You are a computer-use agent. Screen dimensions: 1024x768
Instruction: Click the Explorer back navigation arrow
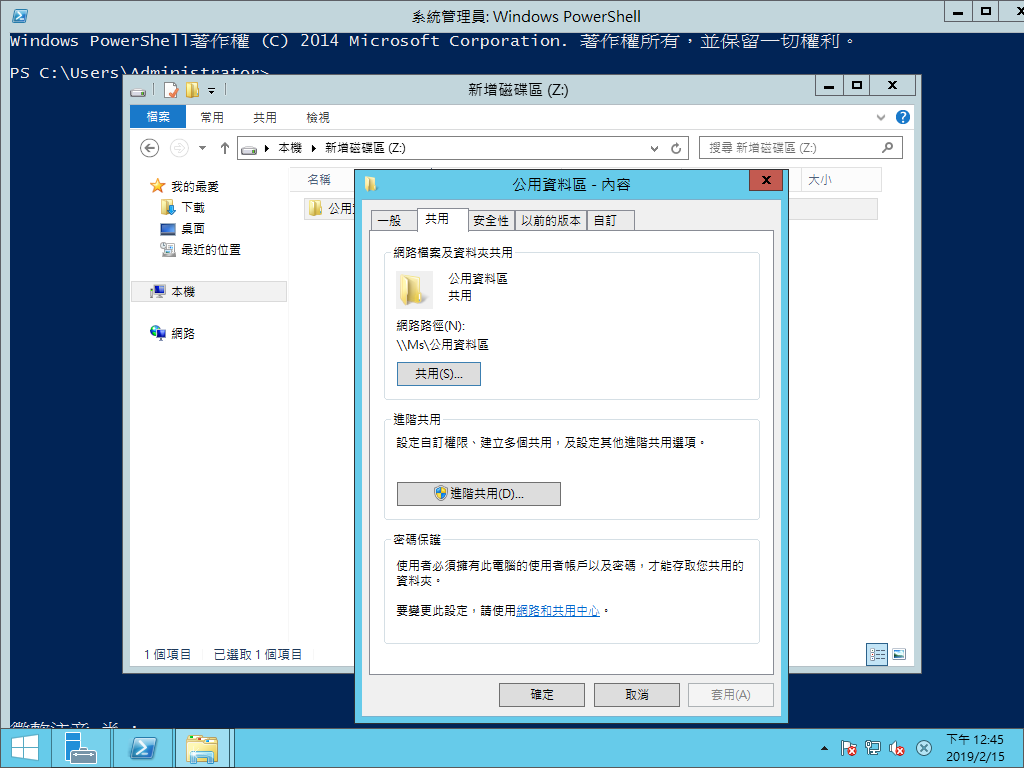[x=150, y=148]
